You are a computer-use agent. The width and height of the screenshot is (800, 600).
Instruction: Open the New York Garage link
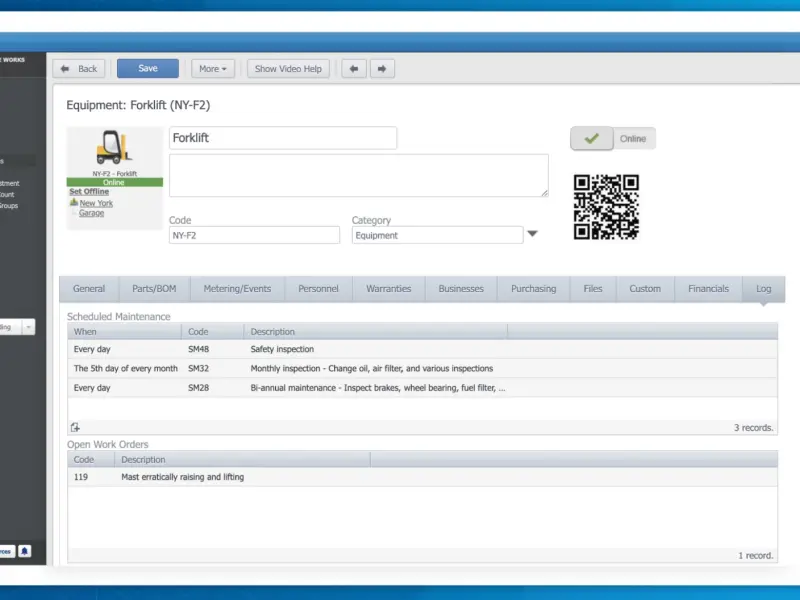point(95,208)
